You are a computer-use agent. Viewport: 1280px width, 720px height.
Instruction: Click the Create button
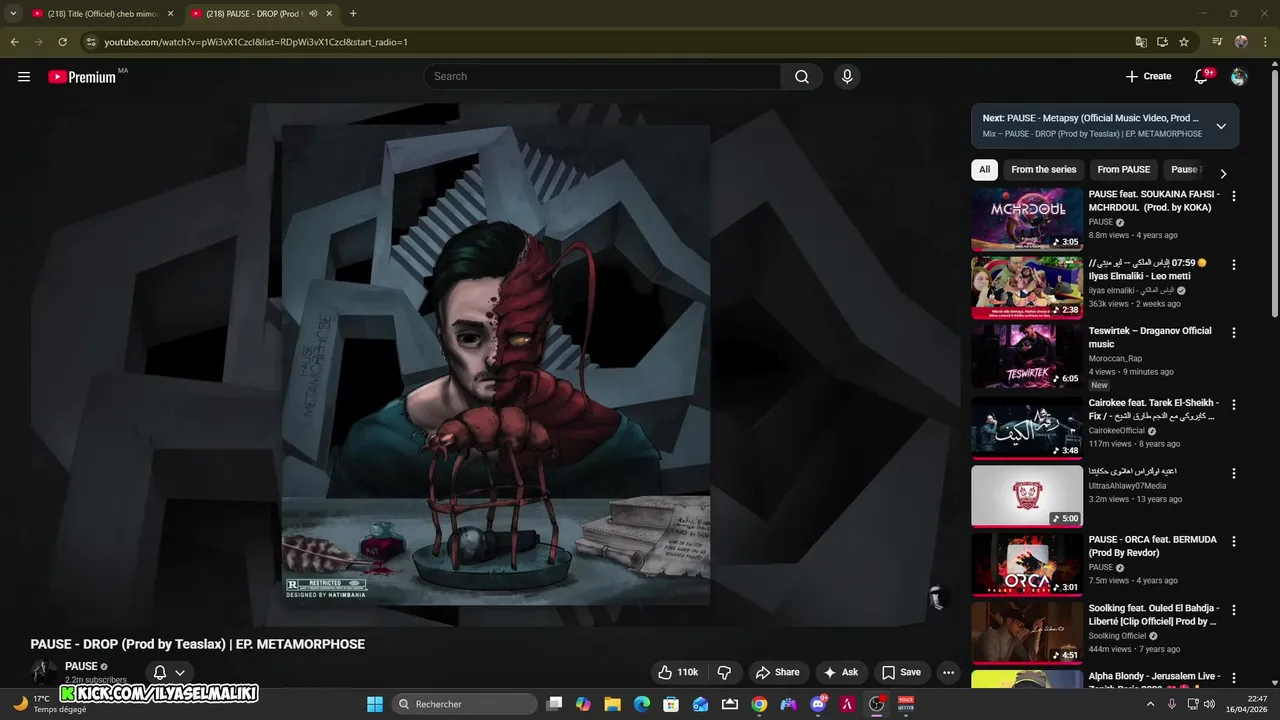[x=1148, y=77]
